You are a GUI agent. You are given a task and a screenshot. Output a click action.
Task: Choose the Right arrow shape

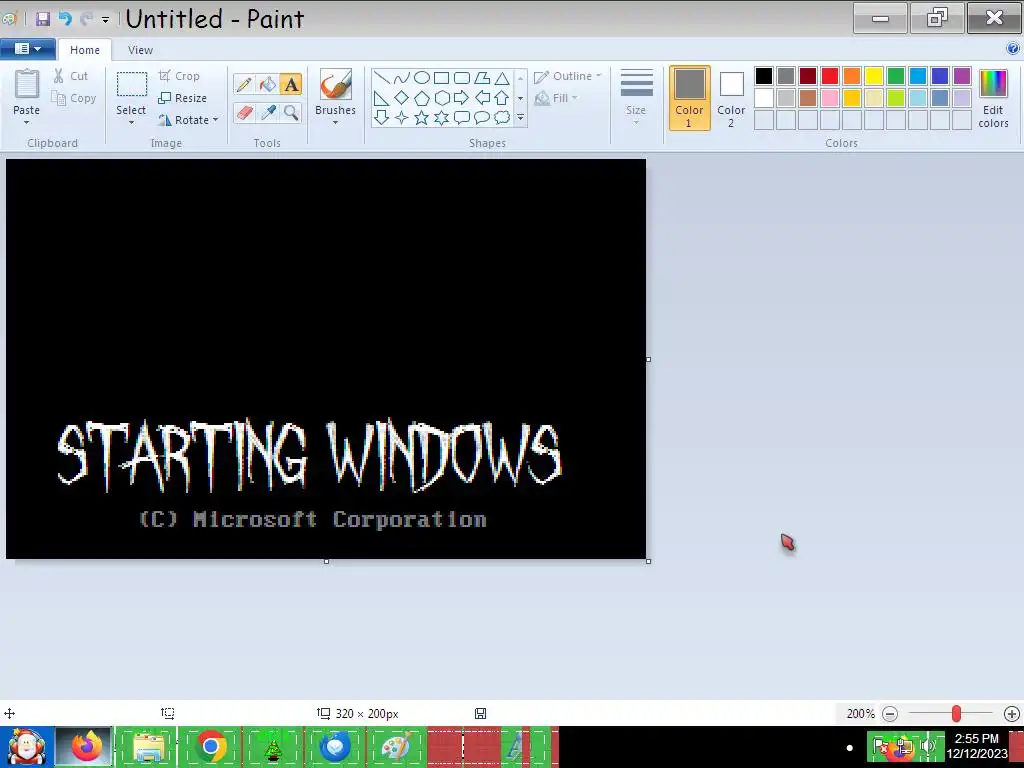coord(462,98)
